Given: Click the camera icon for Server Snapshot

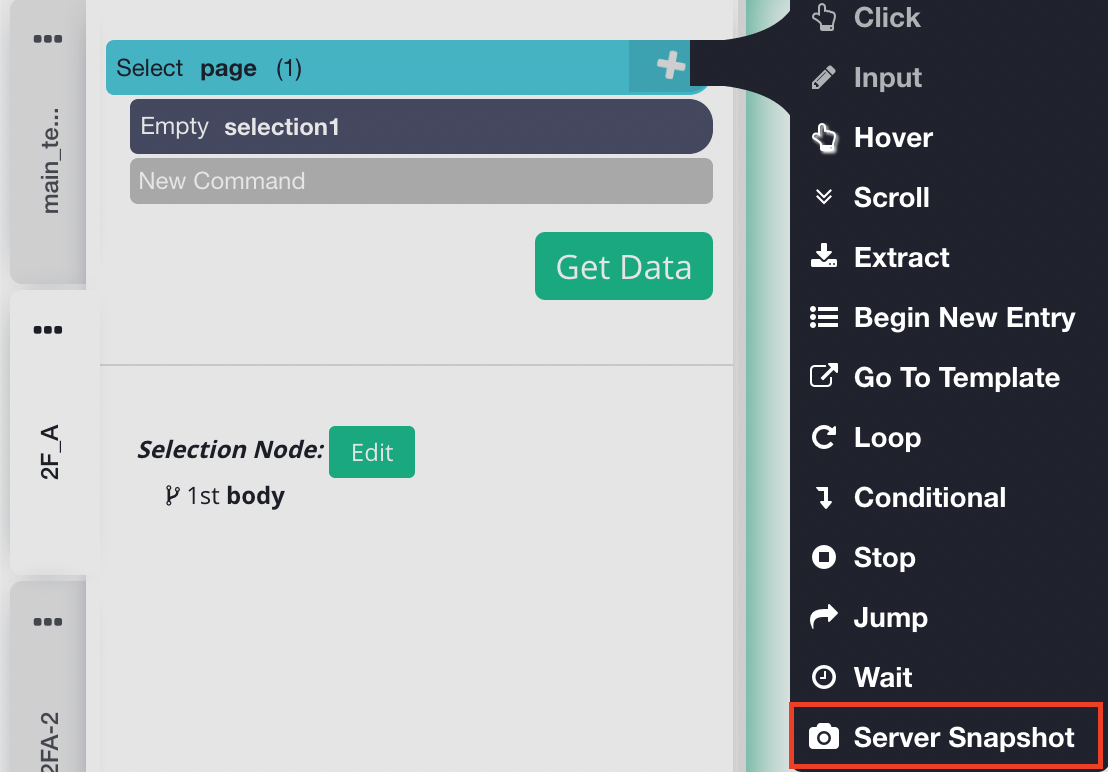Looking at the screenshot, I should (x=823, y=738).
